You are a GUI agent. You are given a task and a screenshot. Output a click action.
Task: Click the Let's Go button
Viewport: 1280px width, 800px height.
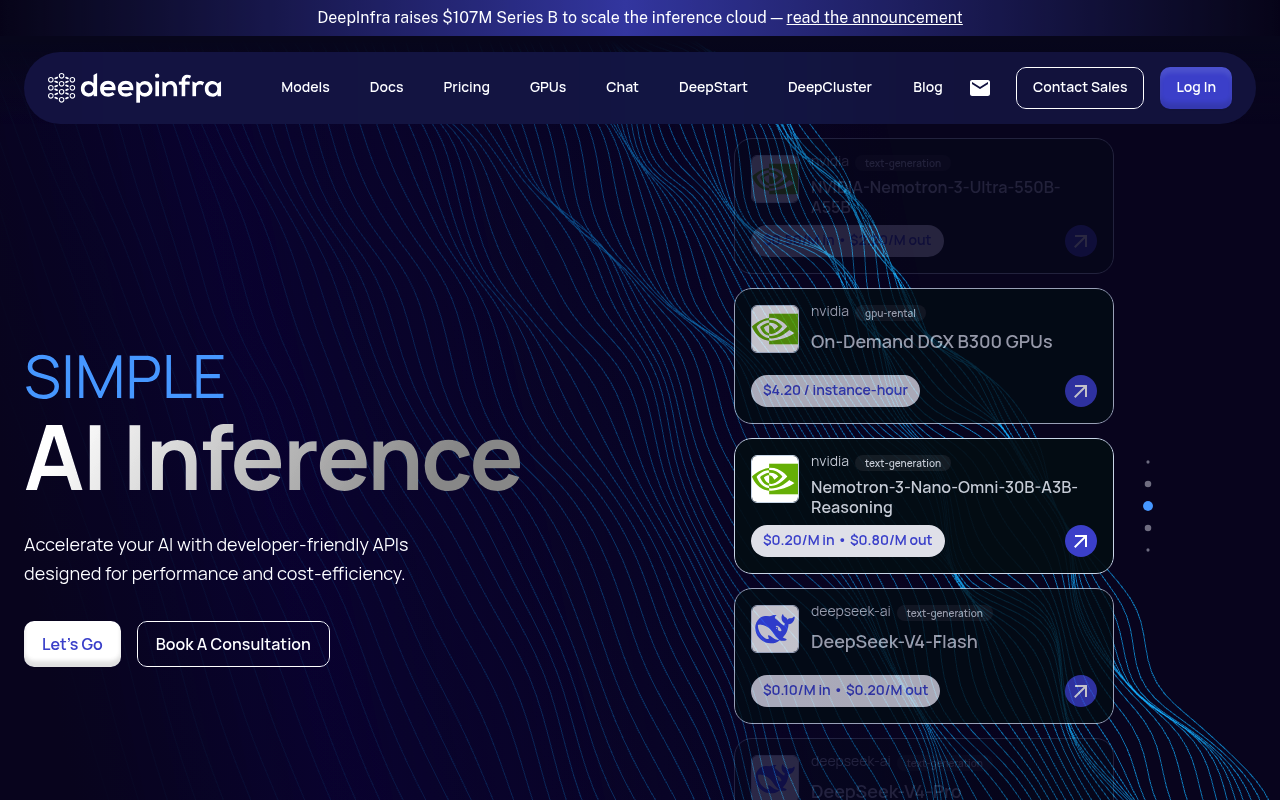pos(72,644)
